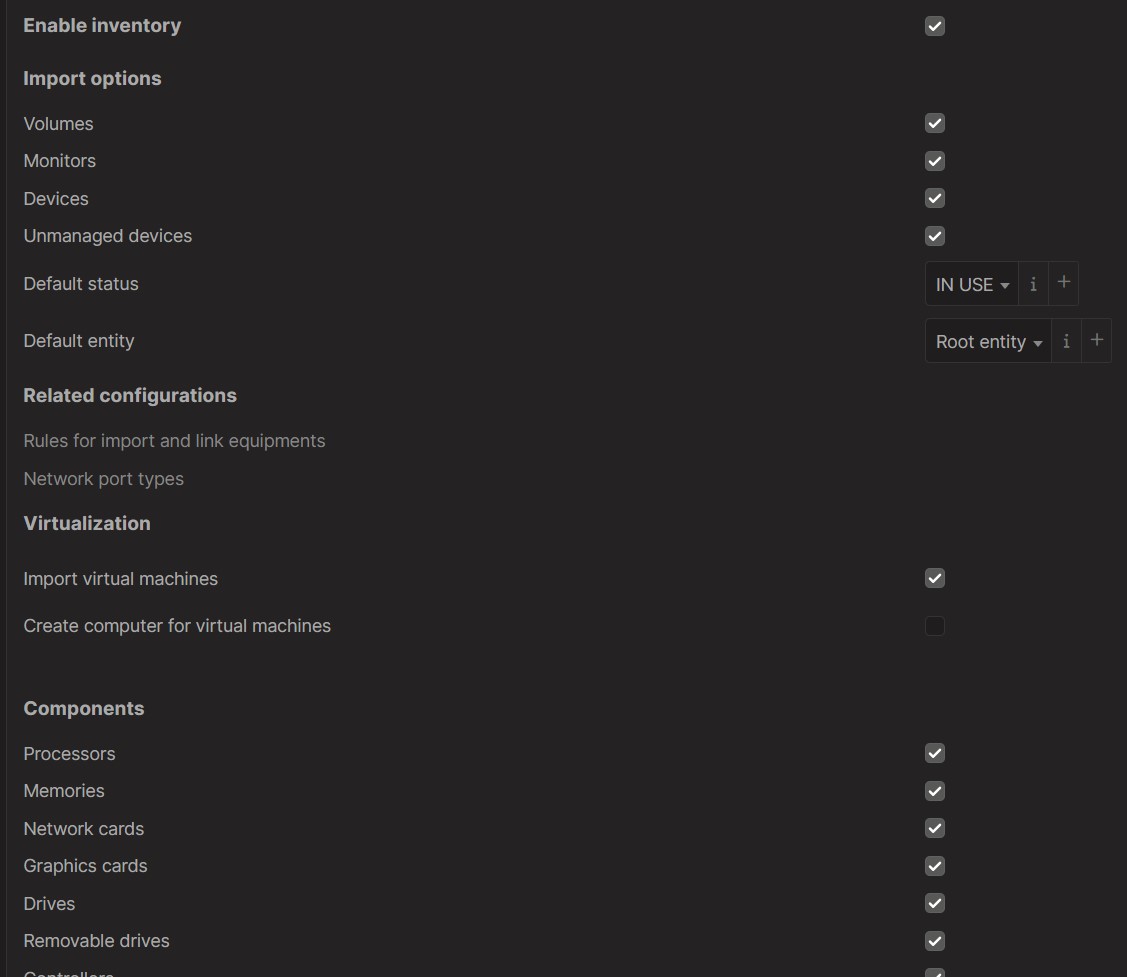1127x977 pixels.
Task: Click the info icon next to Default status
Action: (x=1033, y=283)
